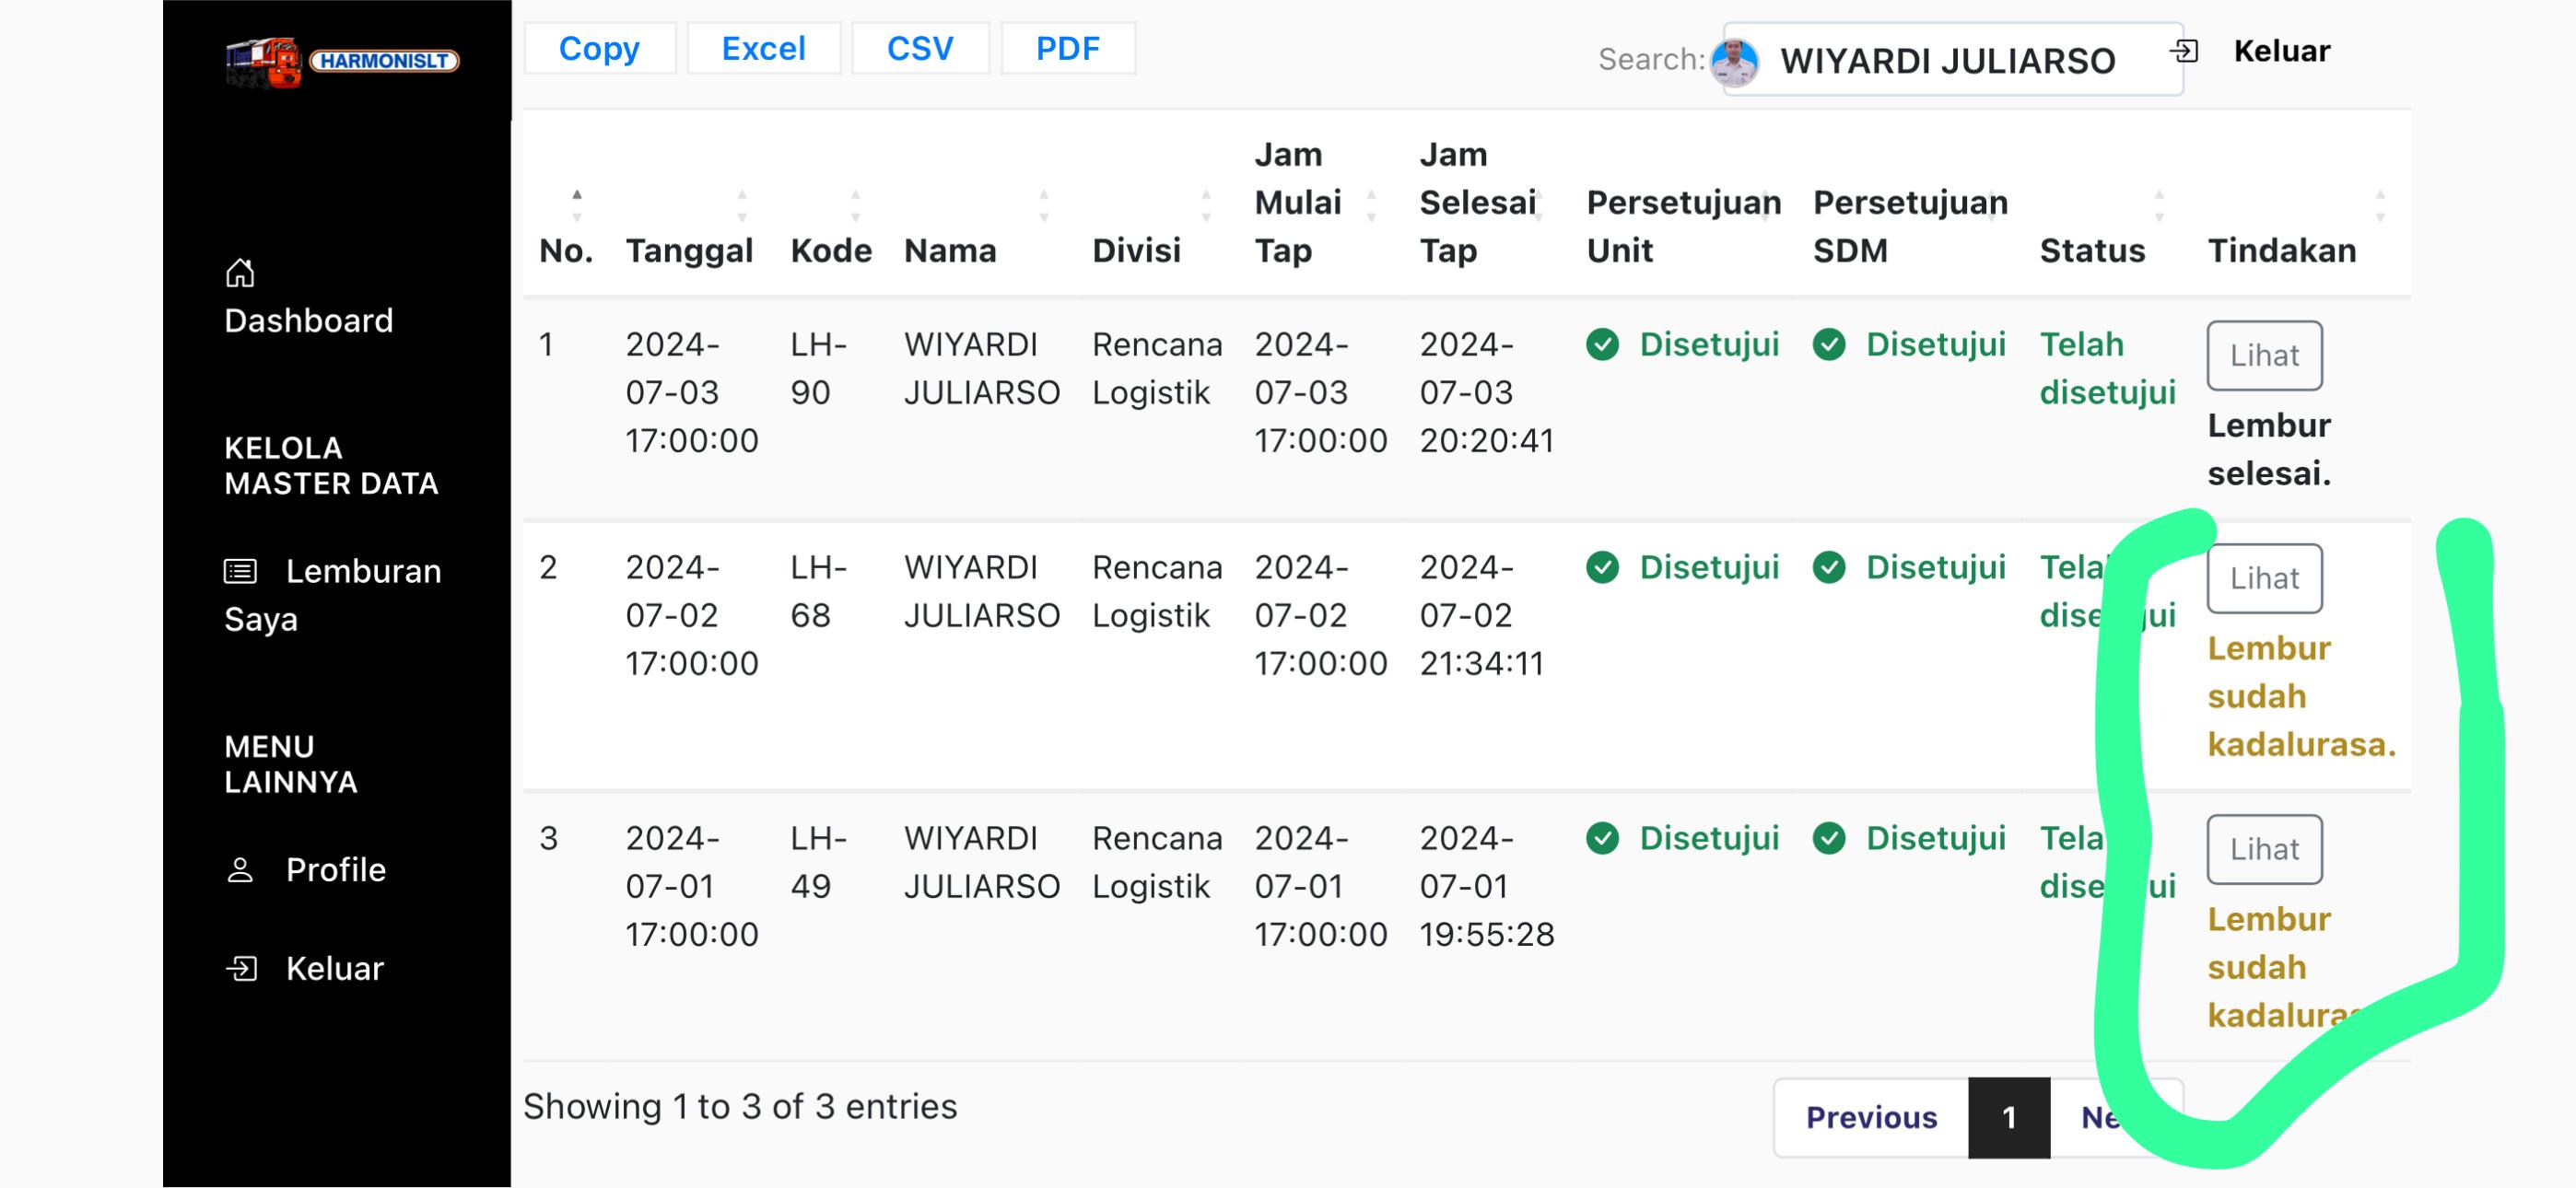Sort table by Nama column

click(950, 250)
